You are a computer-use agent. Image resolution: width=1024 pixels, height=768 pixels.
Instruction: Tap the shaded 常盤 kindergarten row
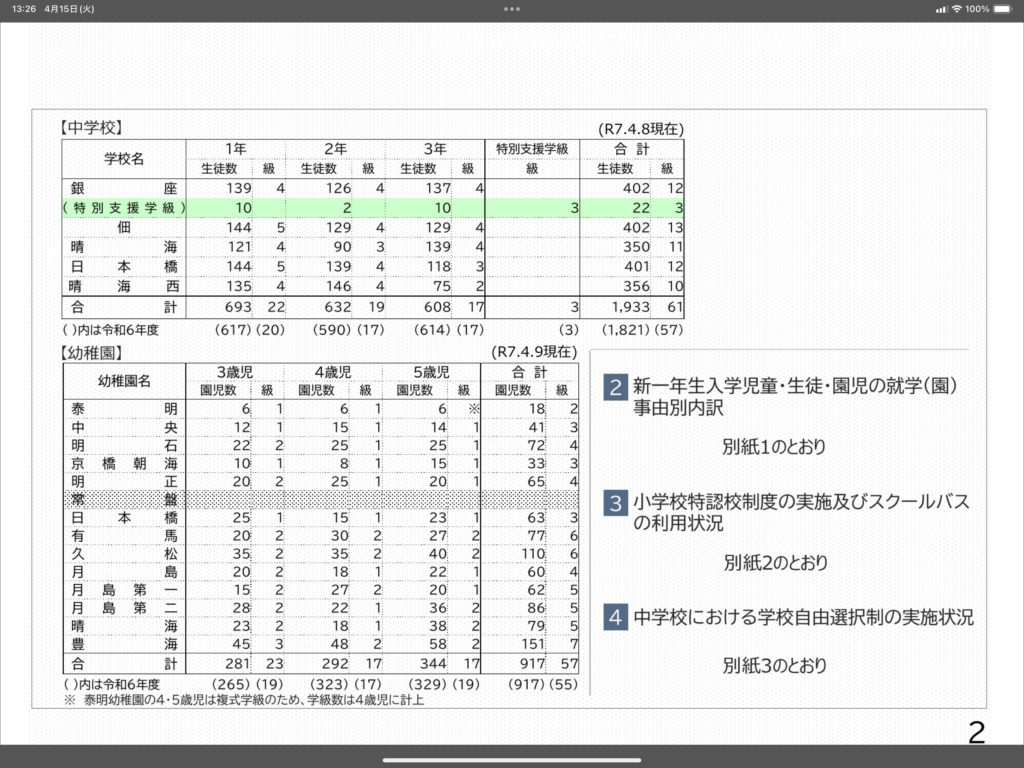pyautogui.click(x=320, y=500)
